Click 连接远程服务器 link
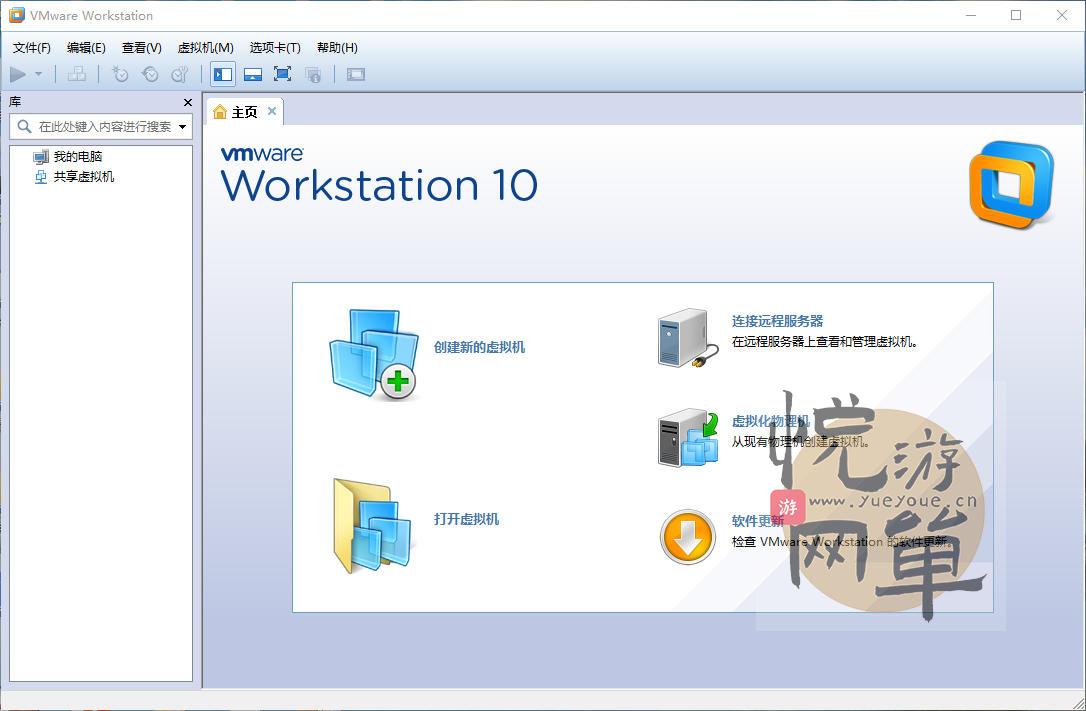This screenshot has height=711, width=1086. [x=777, y=321]
